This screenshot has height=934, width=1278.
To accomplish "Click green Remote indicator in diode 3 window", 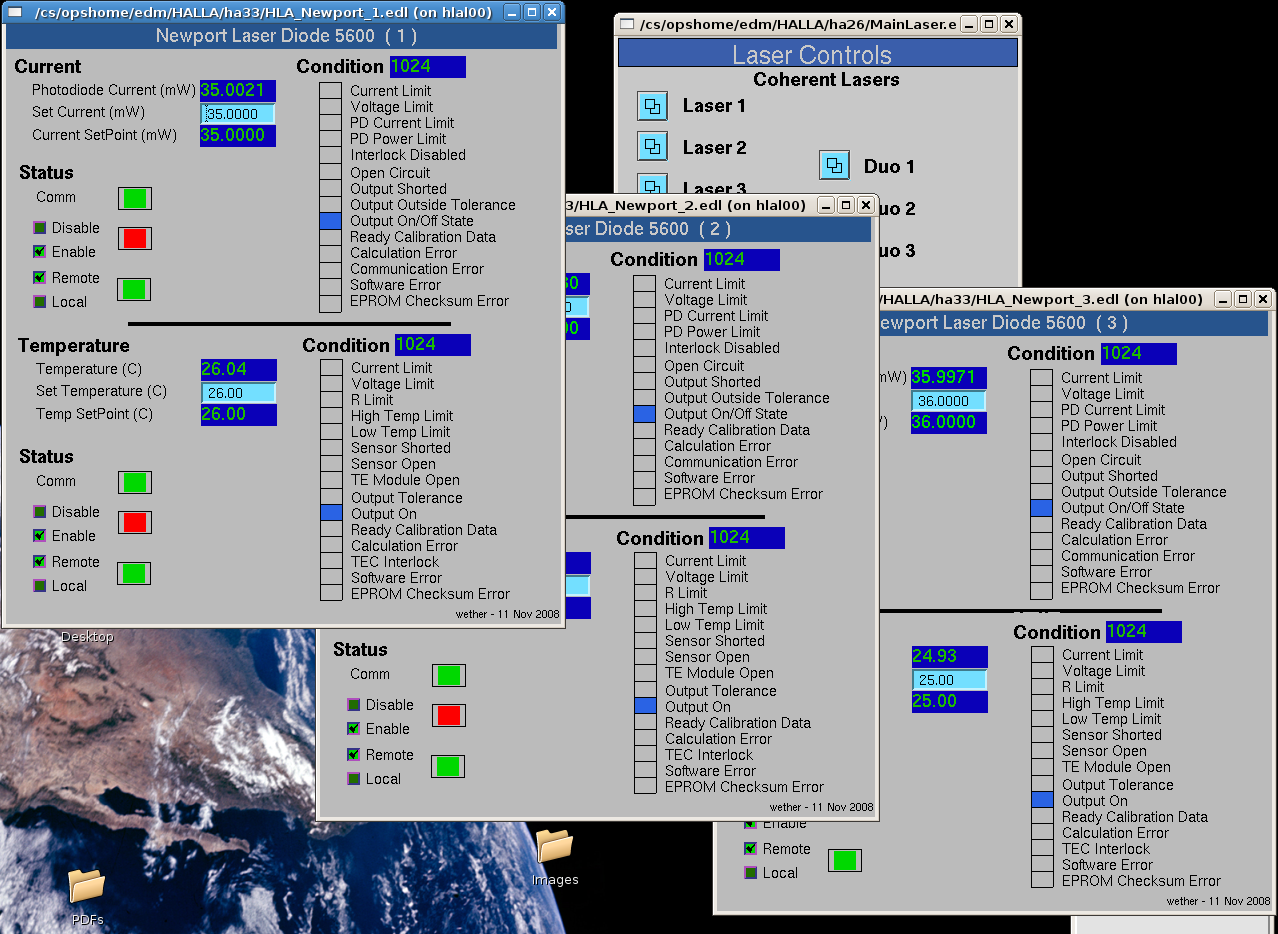I will (845, 860).
